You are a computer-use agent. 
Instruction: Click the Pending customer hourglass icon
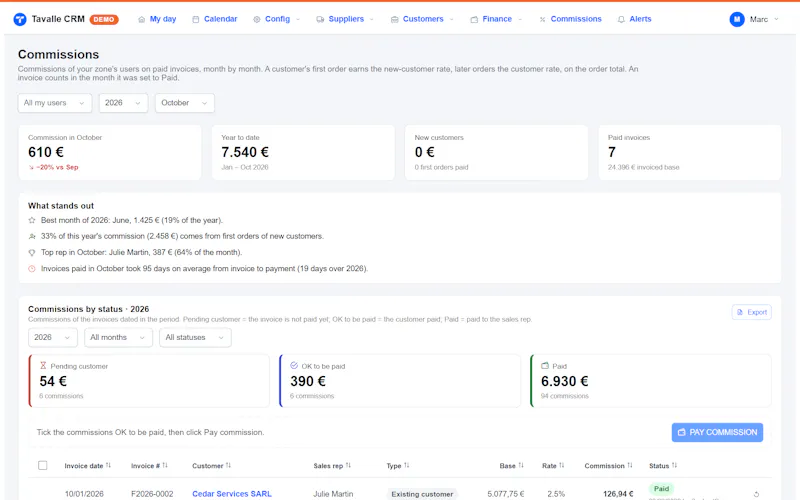coord(43,366)
